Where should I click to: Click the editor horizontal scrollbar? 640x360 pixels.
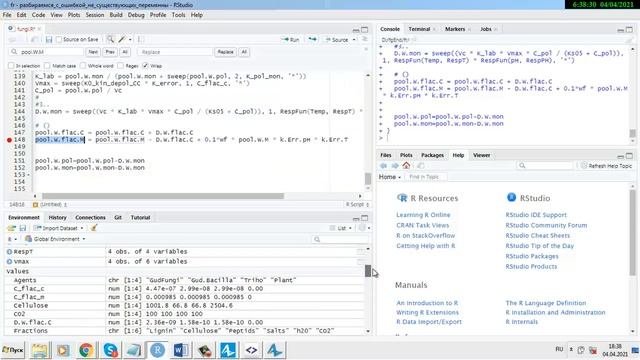point(163,196)
